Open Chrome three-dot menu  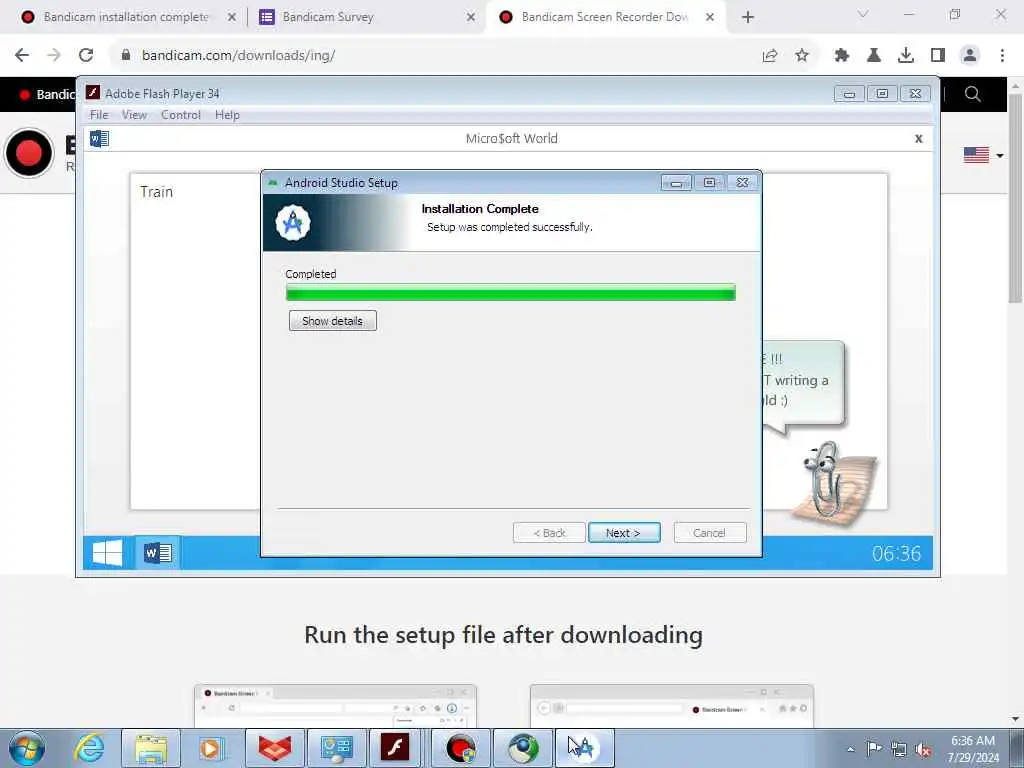click(1002, 56)
